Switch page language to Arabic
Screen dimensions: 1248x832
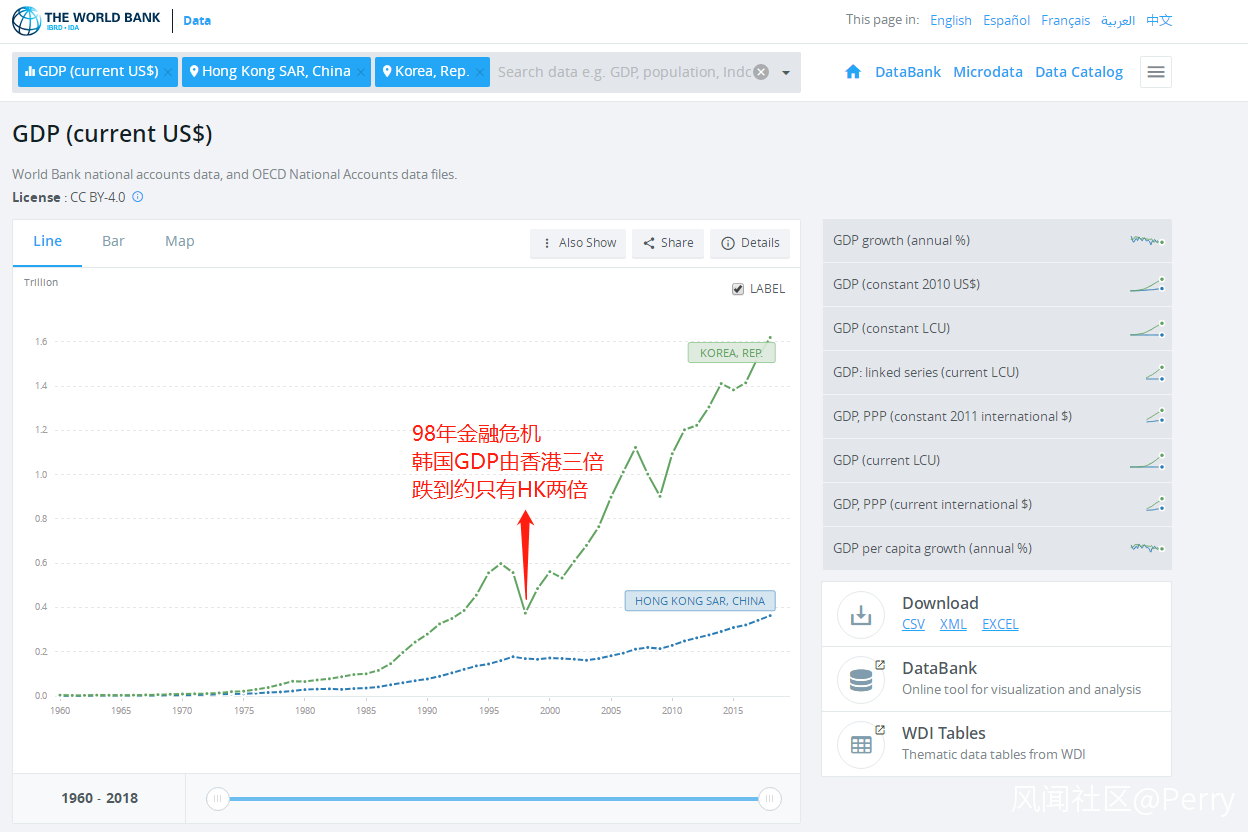pos(1118,20)
